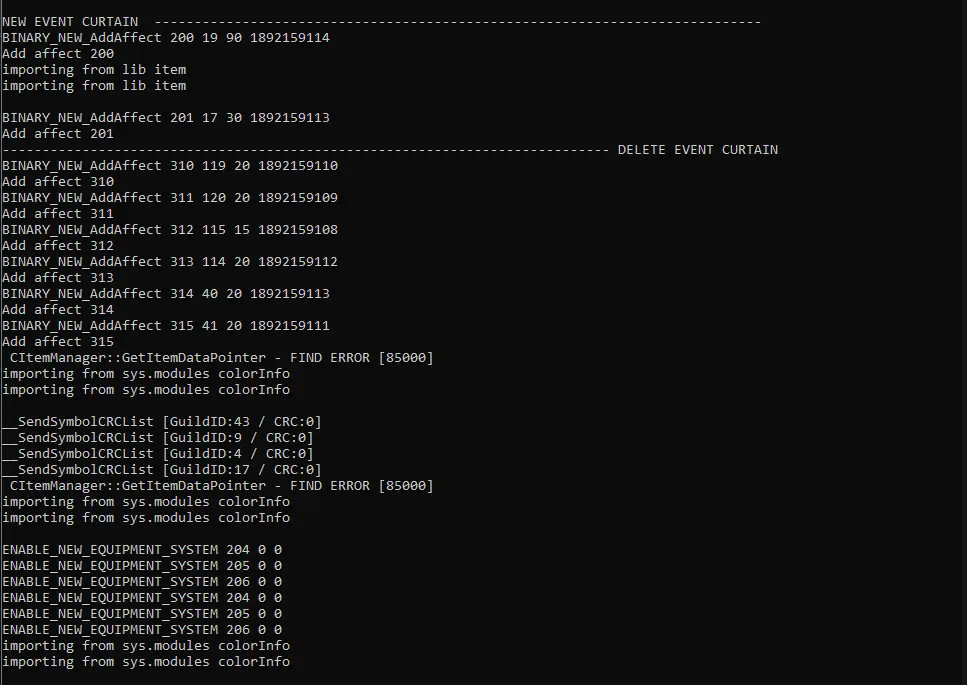967x685 pixels.
Task: Click the SendSymbolCRCList GuildID:9 line
Action: (157, 438)
